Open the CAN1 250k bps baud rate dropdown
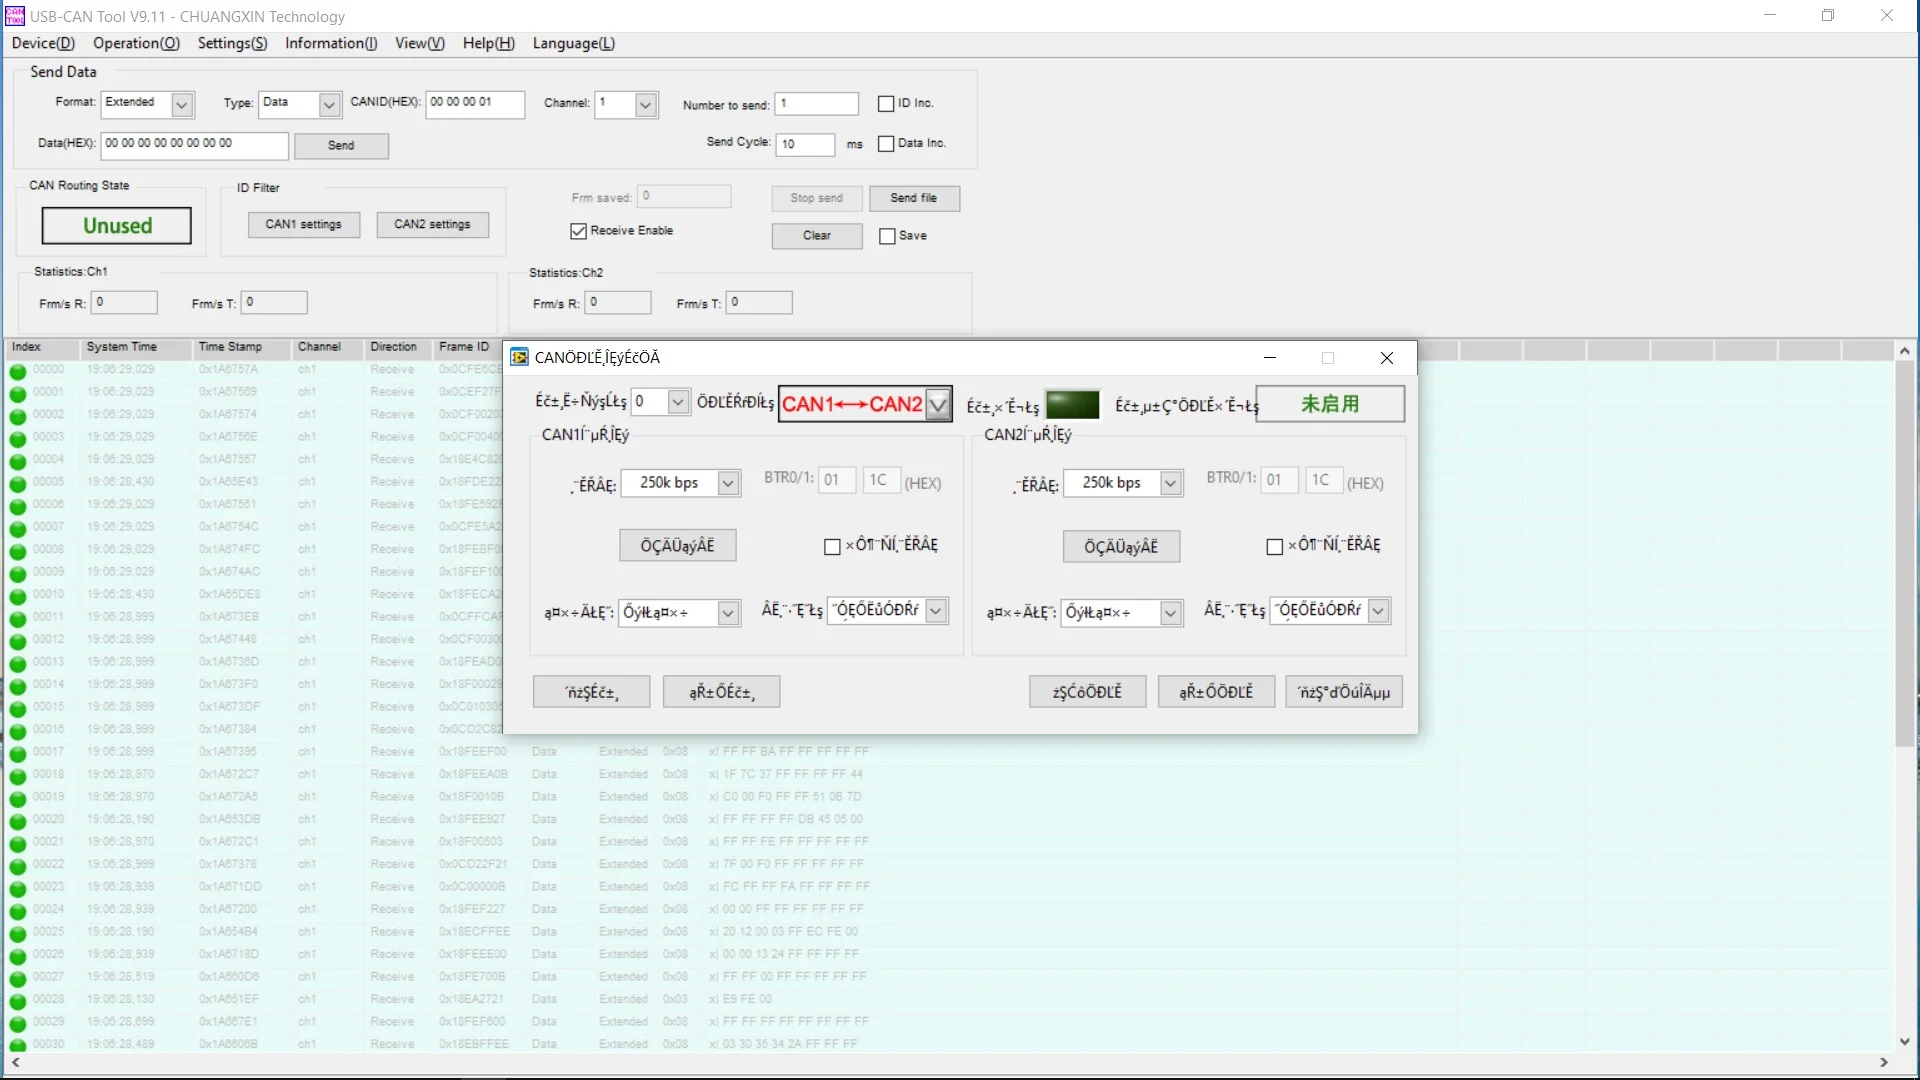The width and height of the screenshot is (1920, 1080). click(x=728, y=483)
